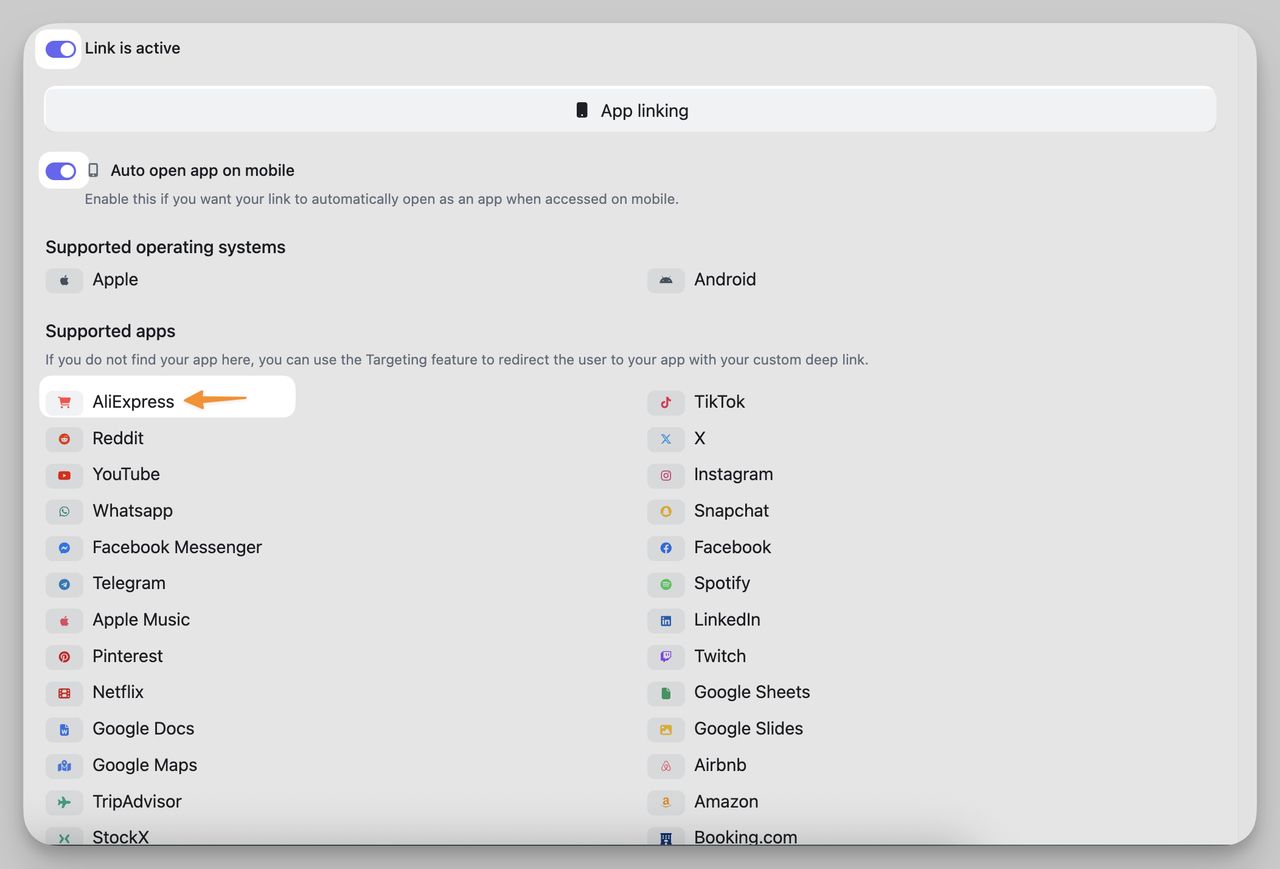The image size is (1280, 869).
Task: Click the Facebook Messenger app icon
Action: click(x=64, y=547)
